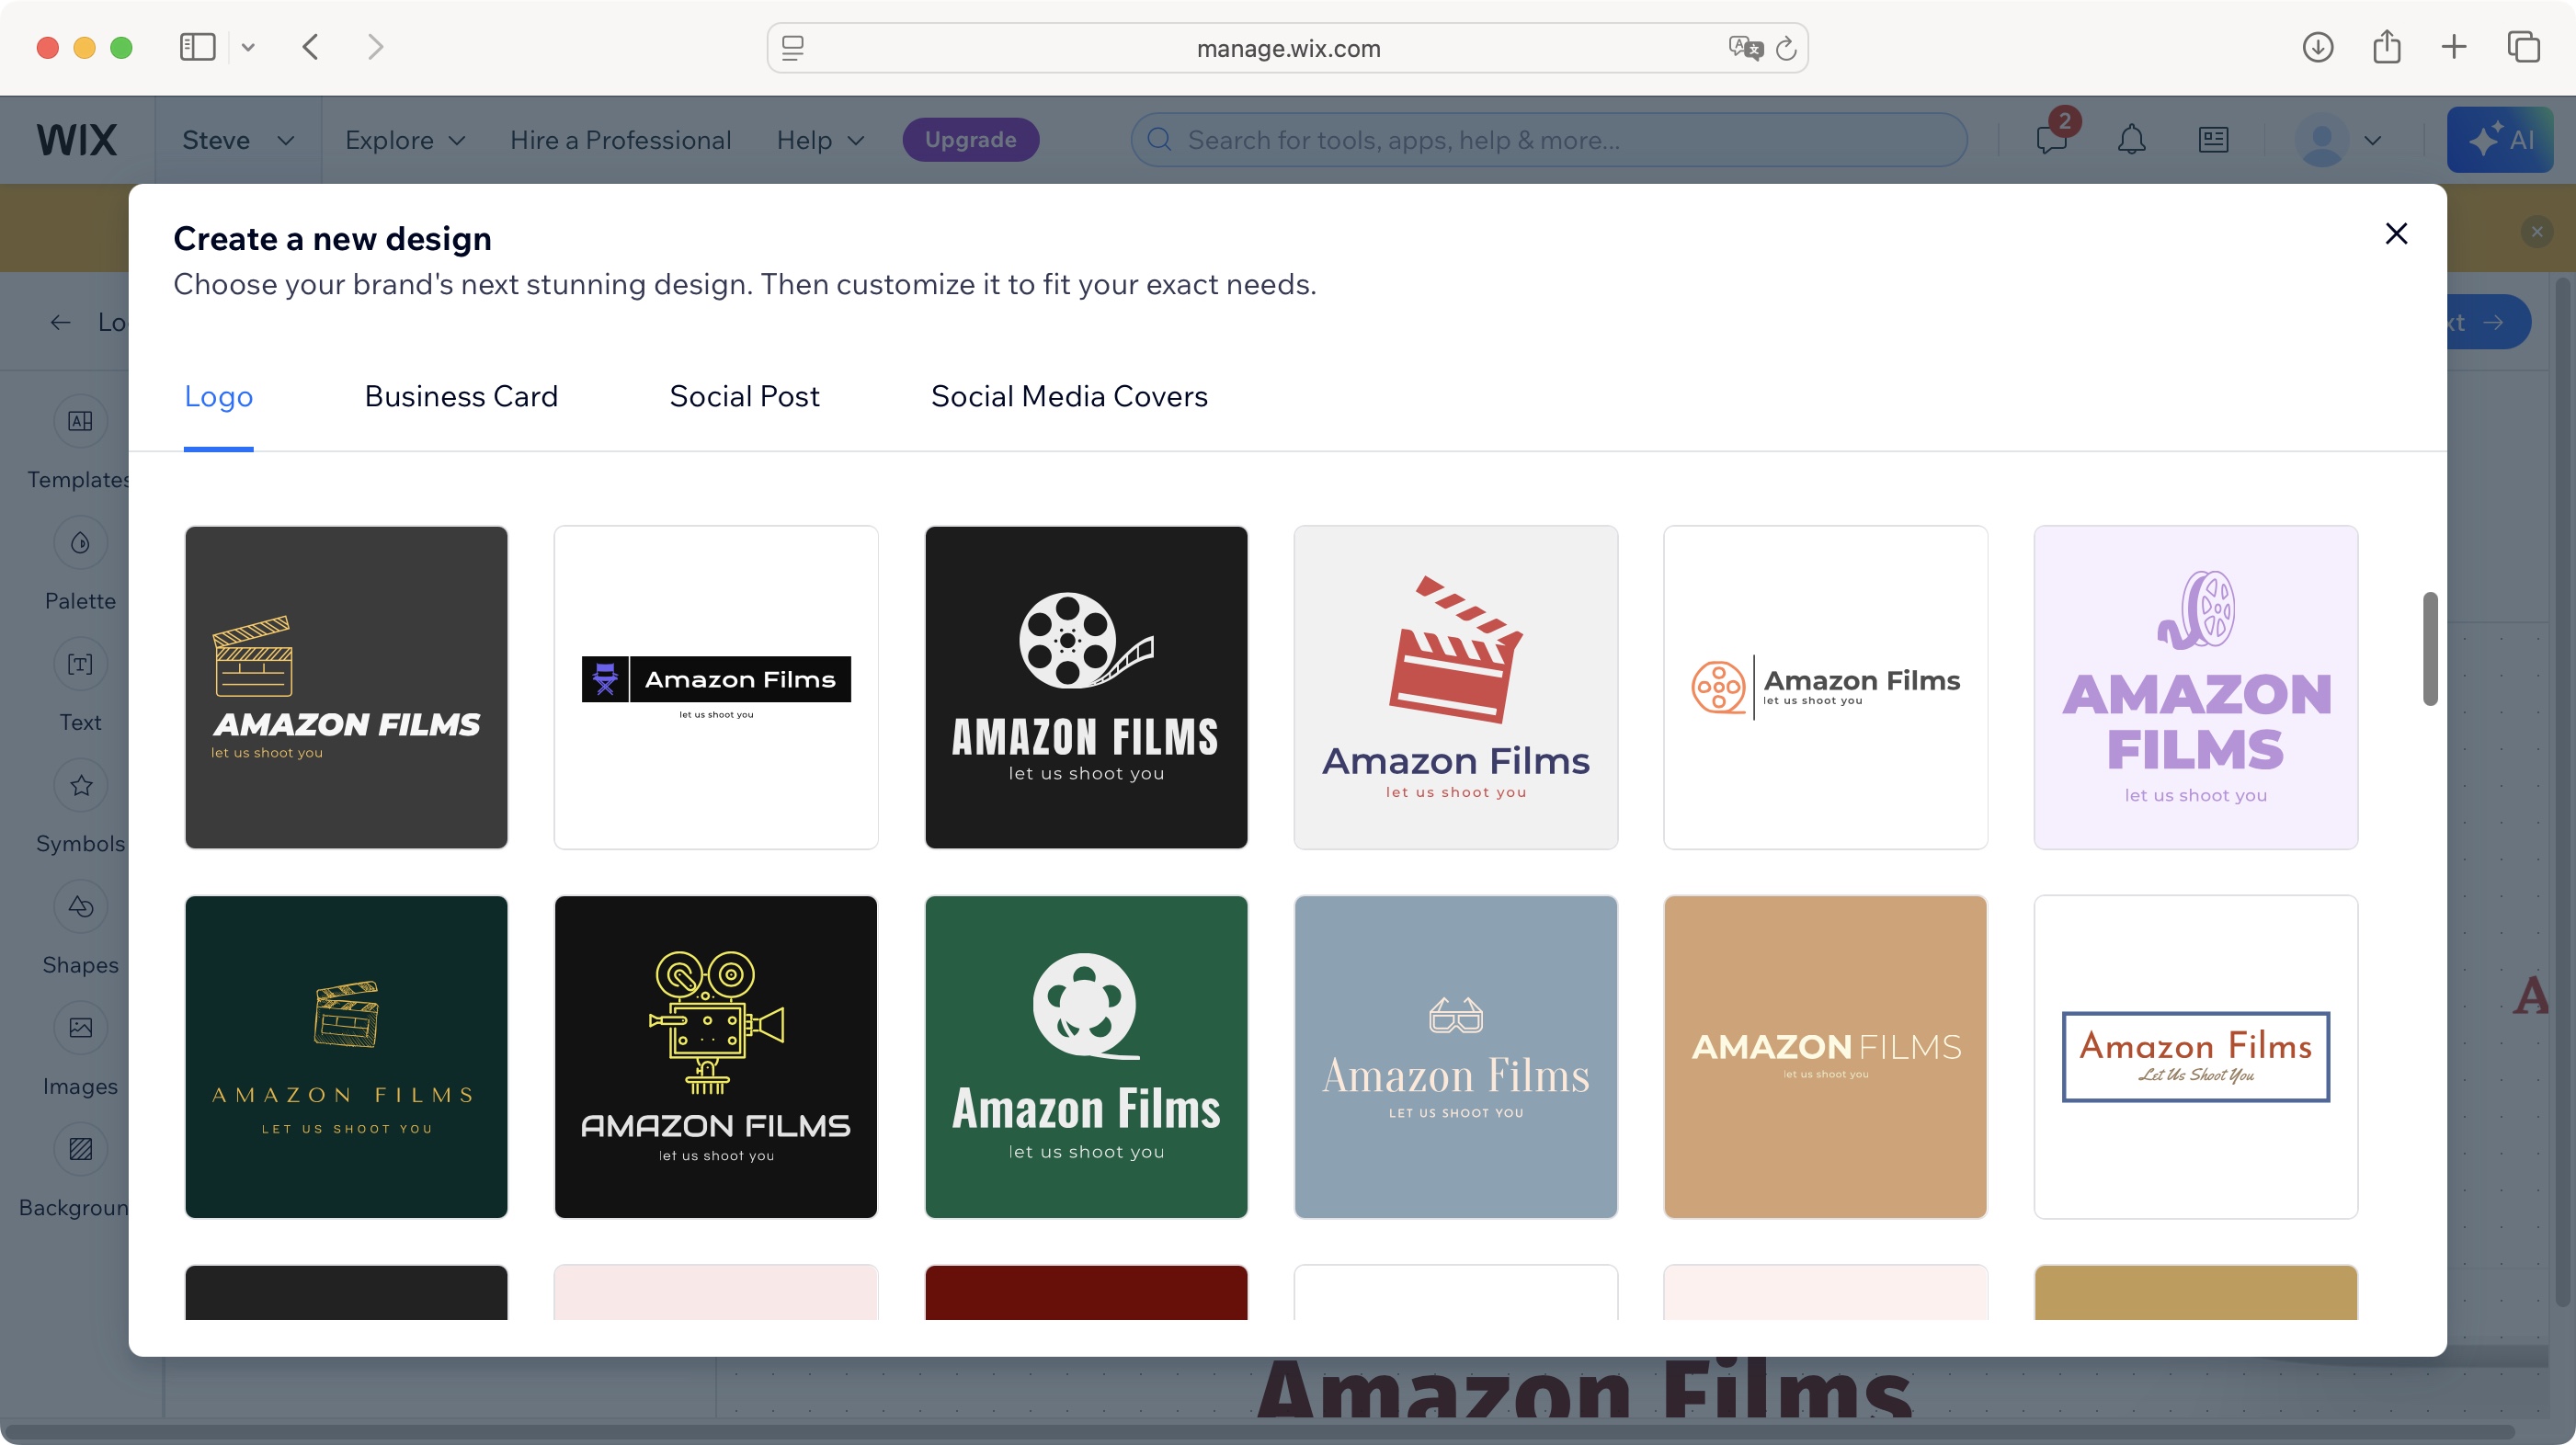Image resolution: width=2576 pixels, height=1445 pixels.
Task: Click the website settings icon in address bar
Action: [x=792, y=47]
